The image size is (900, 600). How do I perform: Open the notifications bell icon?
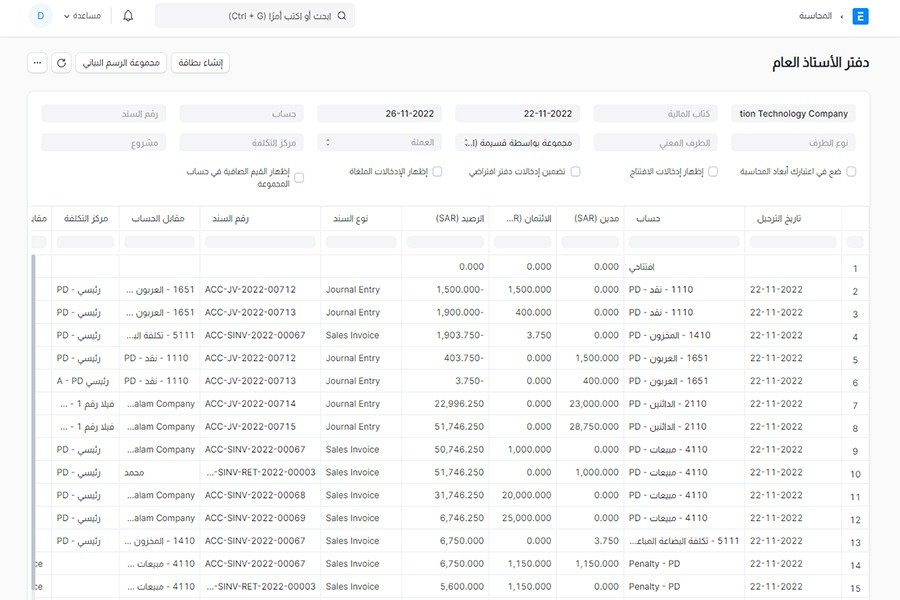pyautogui.click(x=128, y=16)
